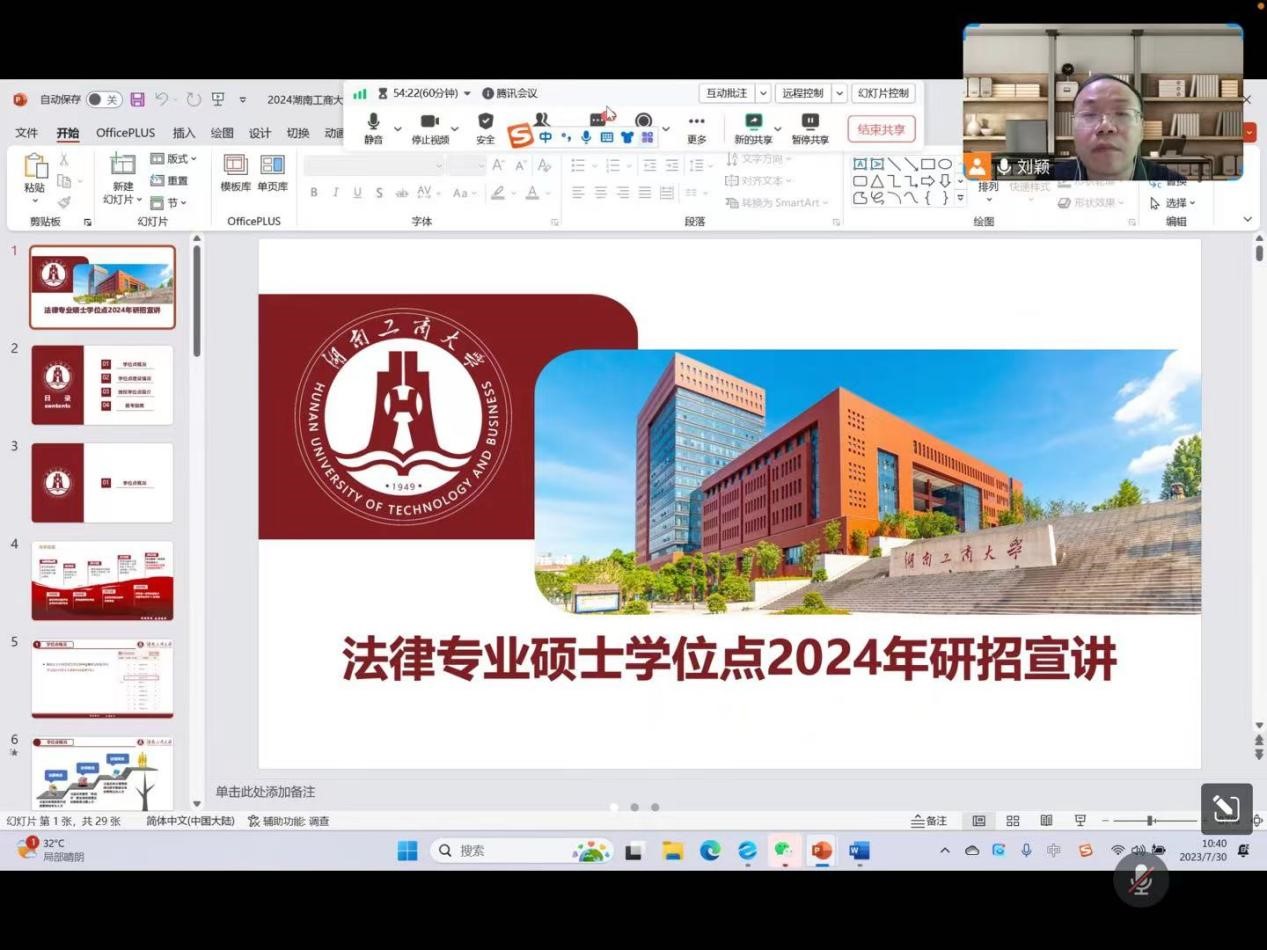Open the 文件 menu tab

click(26, 133)
